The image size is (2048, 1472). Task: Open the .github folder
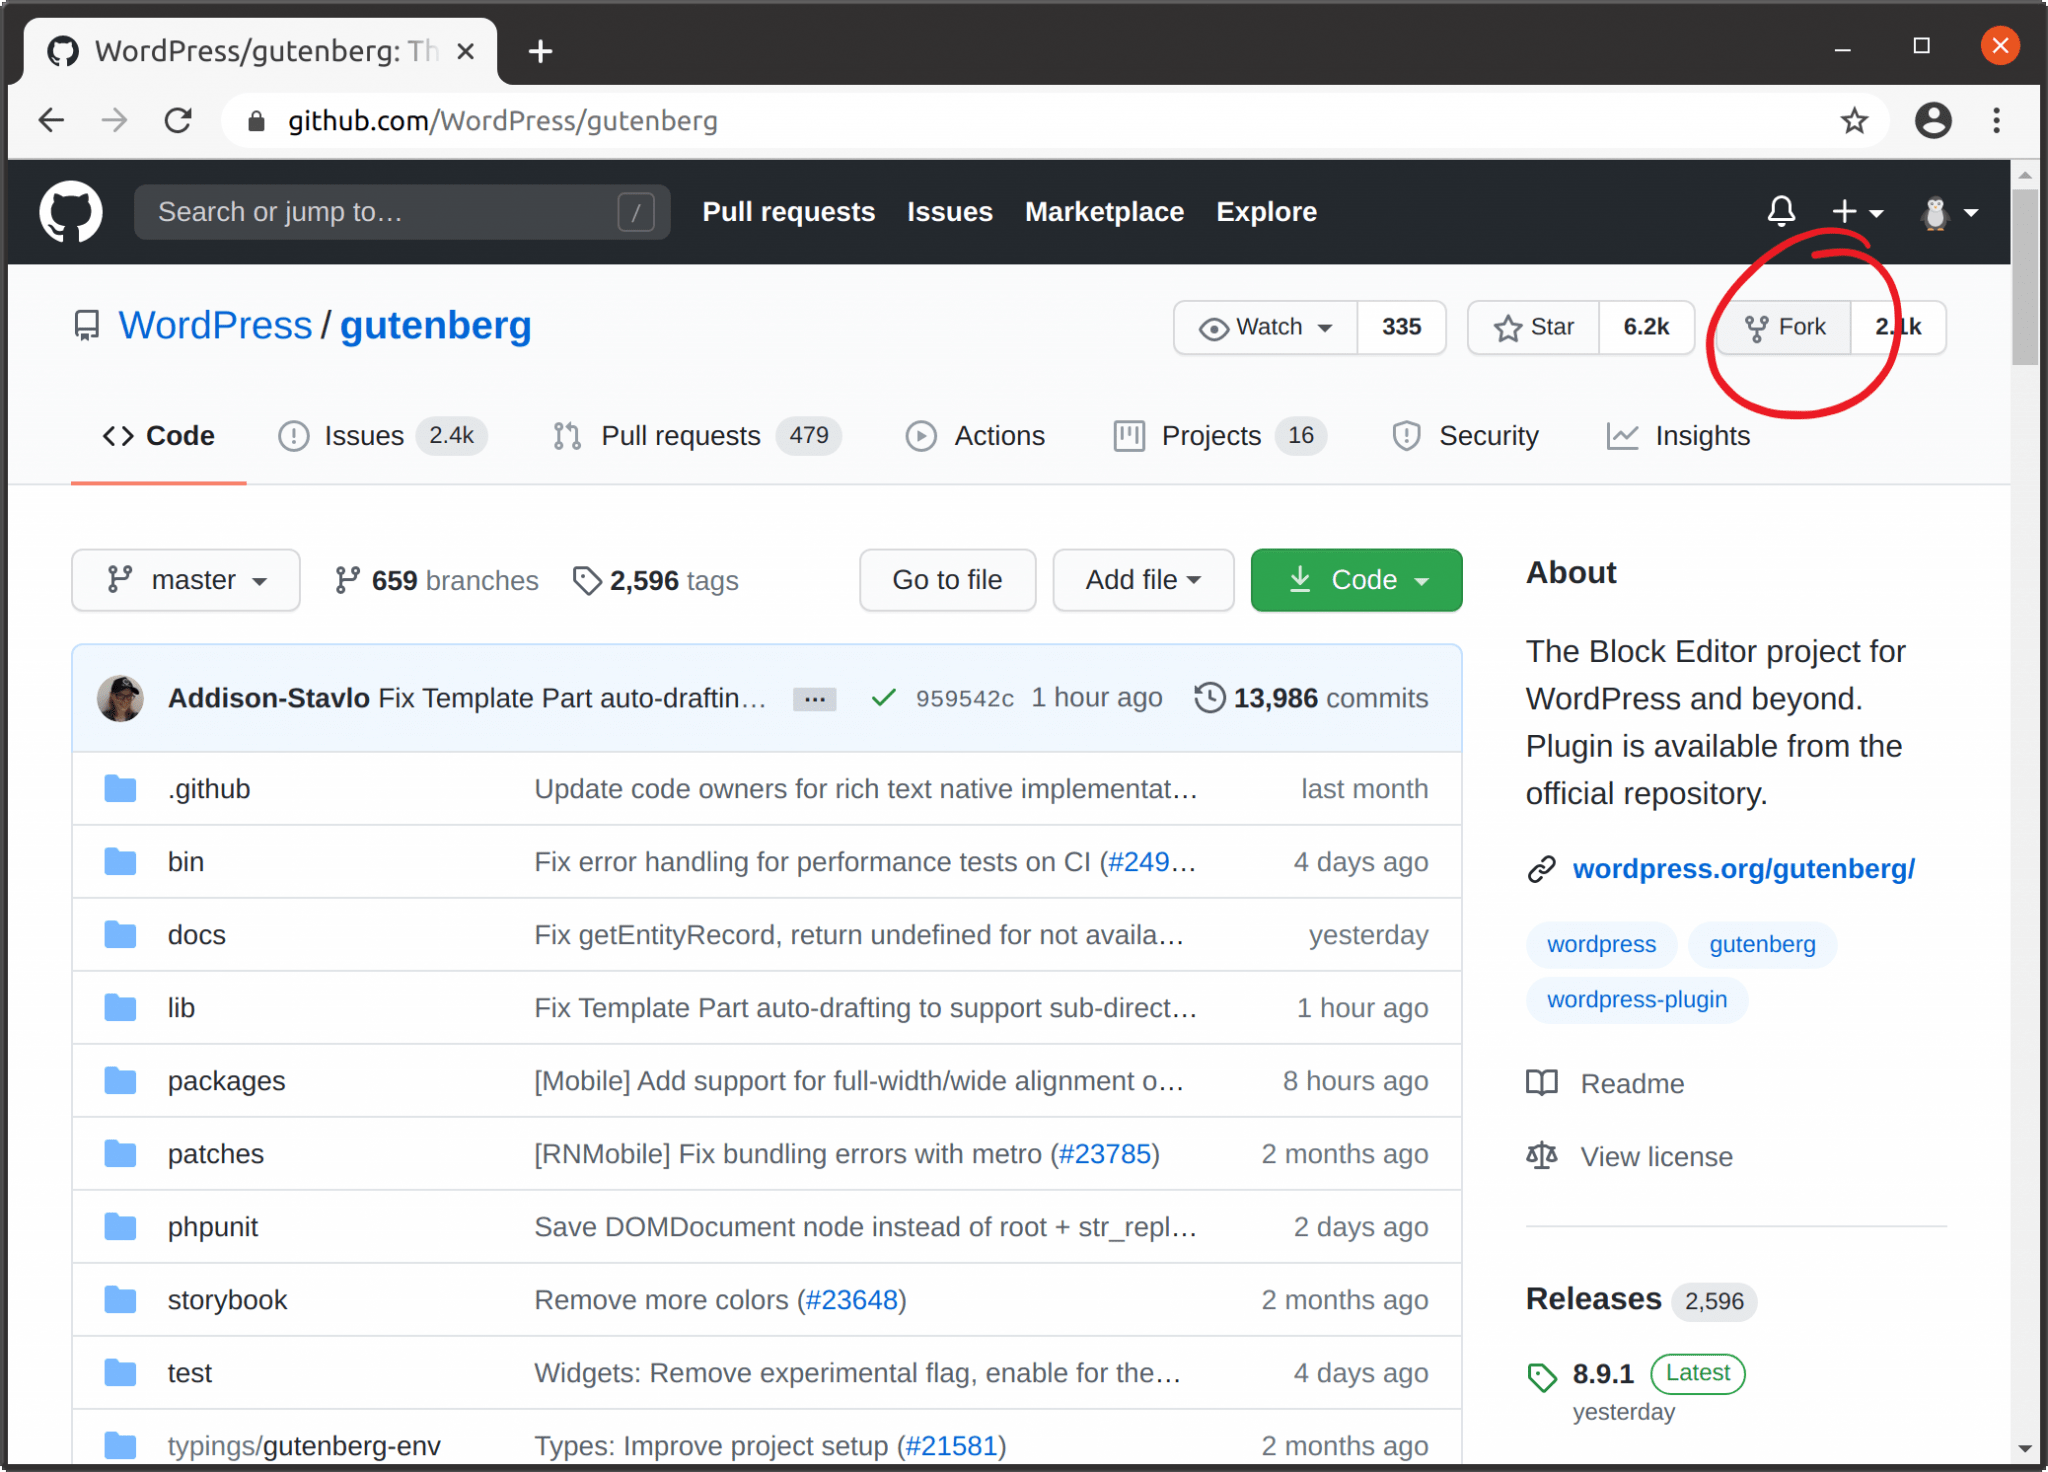(209, 788)
